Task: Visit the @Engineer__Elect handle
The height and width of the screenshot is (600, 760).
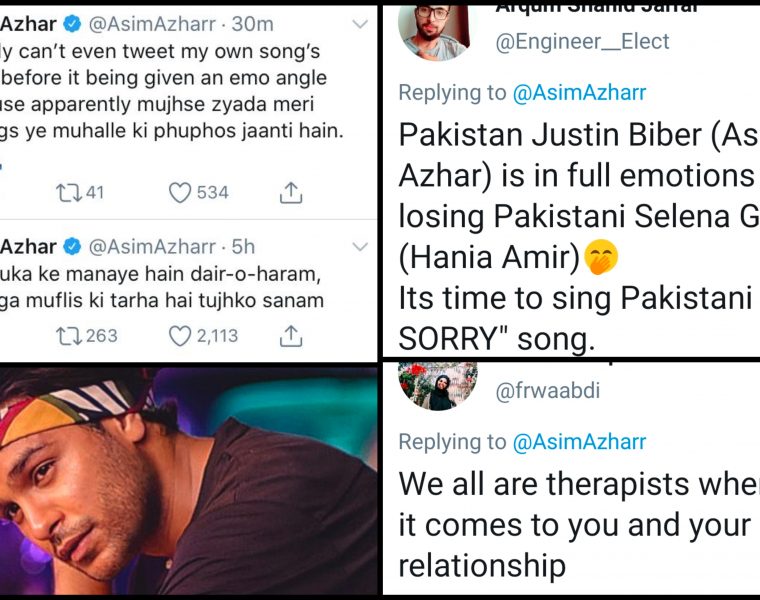Action: (582, 42)
